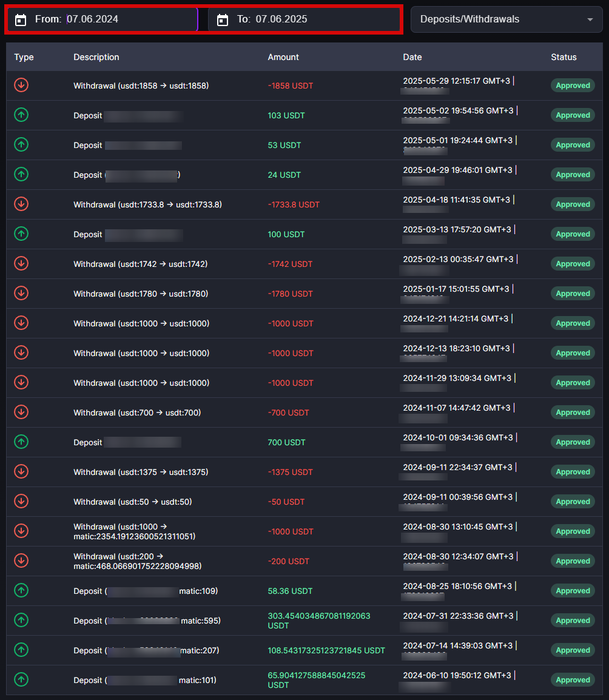
Task: Click the withdrawal icon on the -50 USDT row
Action: pos(21,501)
